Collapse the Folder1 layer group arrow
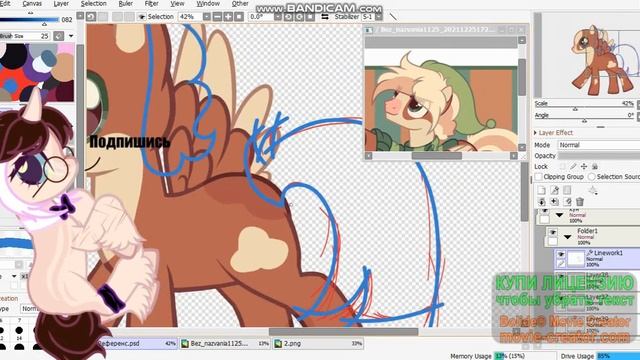Image resolution: width=640 pixels, height=360 pixels. 567,237
